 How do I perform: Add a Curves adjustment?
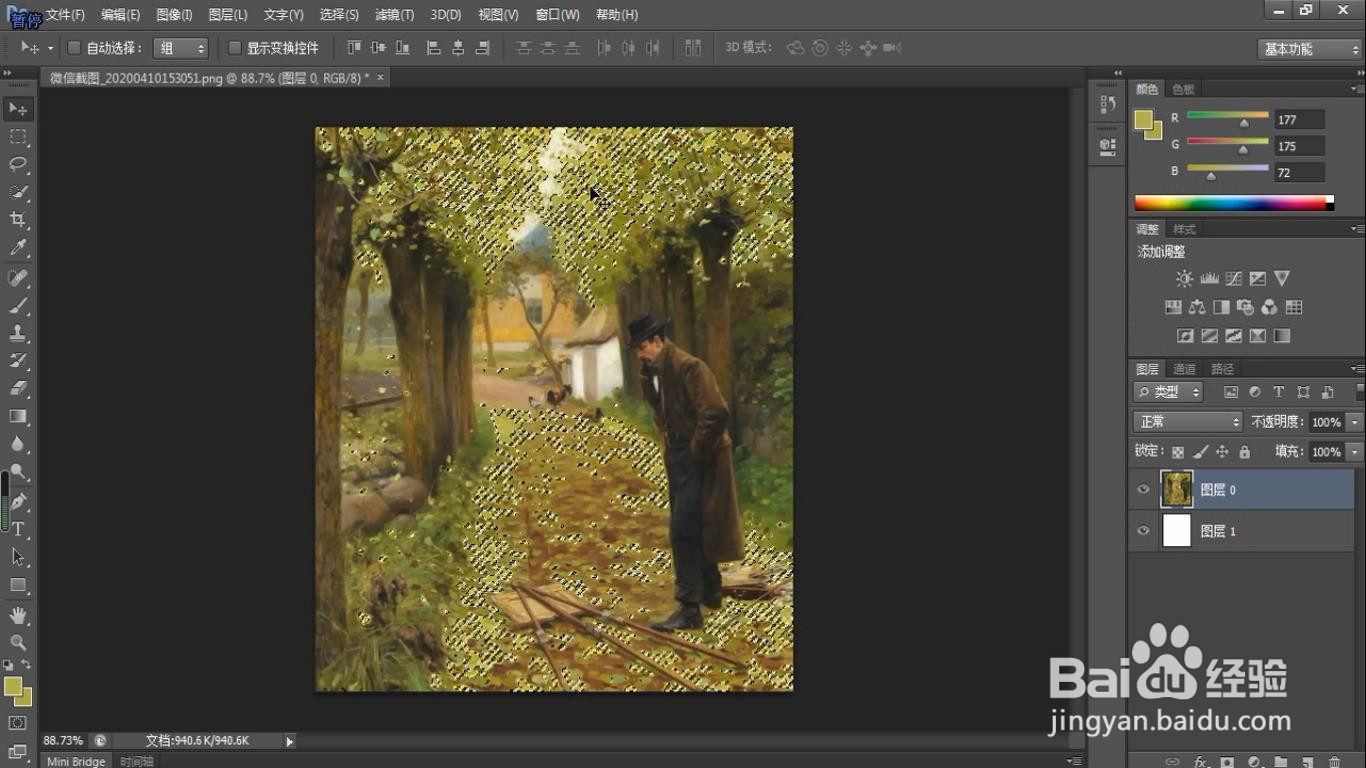1233,279
